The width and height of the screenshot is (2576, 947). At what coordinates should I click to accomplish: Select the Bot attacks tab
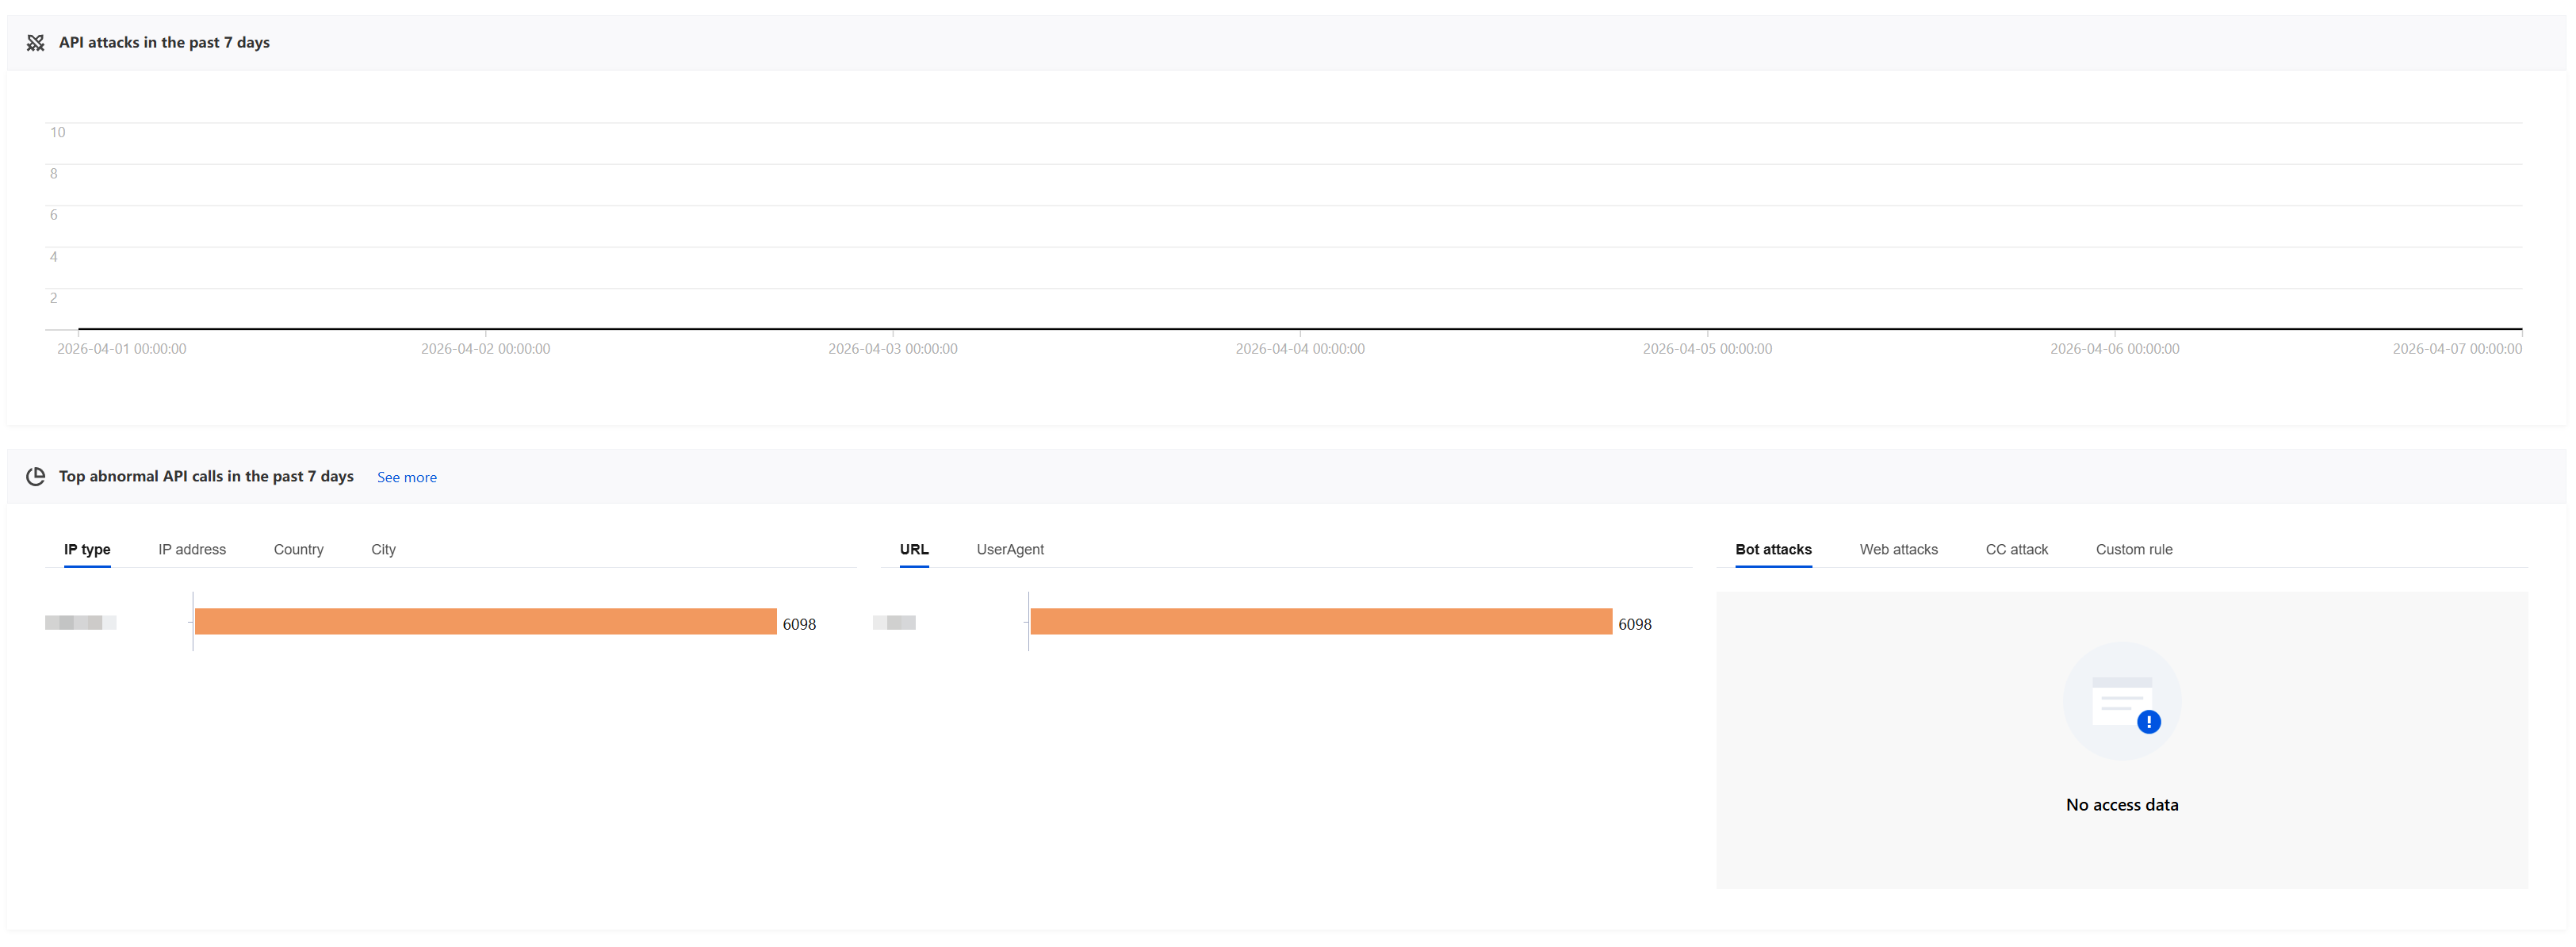[x=1772, y=549]
